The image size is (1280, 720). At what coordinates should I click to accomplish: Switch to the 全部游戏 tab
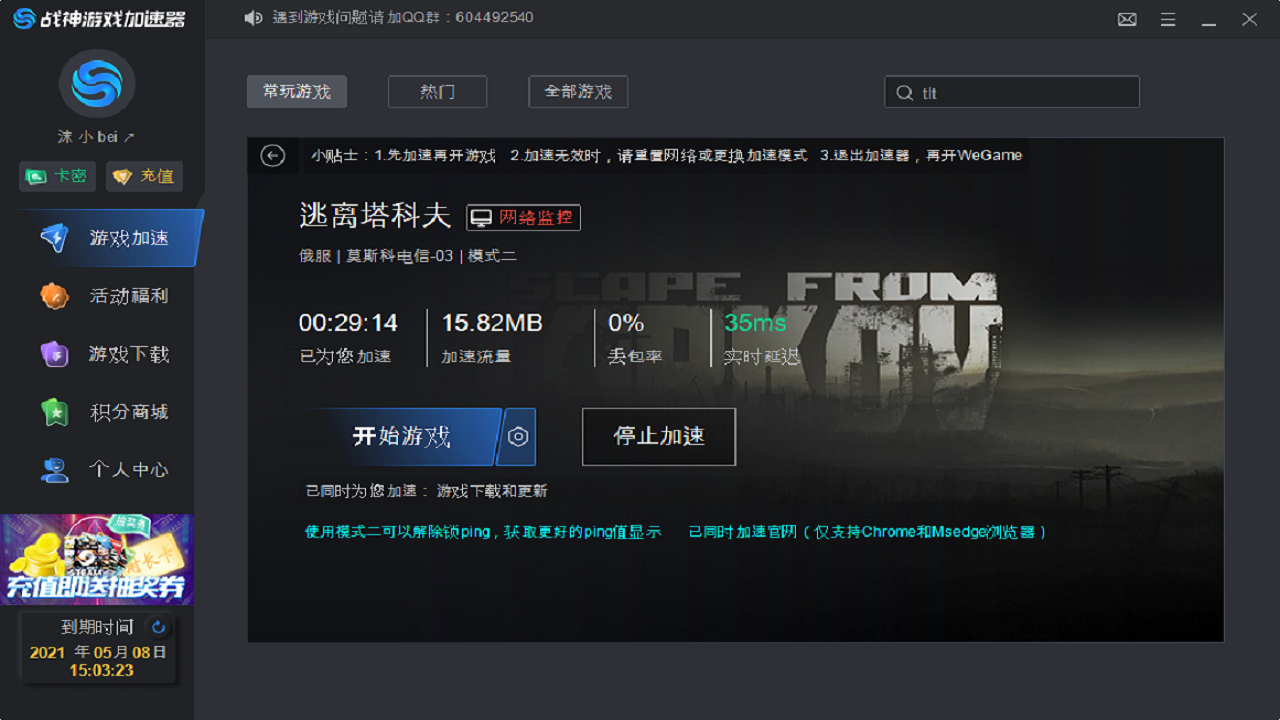(578, 91)
